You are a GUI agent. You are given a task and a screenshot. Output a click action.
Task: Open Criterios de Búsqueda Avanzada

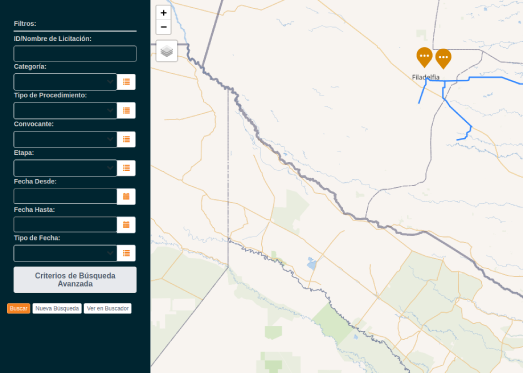[x=75, y=280]
